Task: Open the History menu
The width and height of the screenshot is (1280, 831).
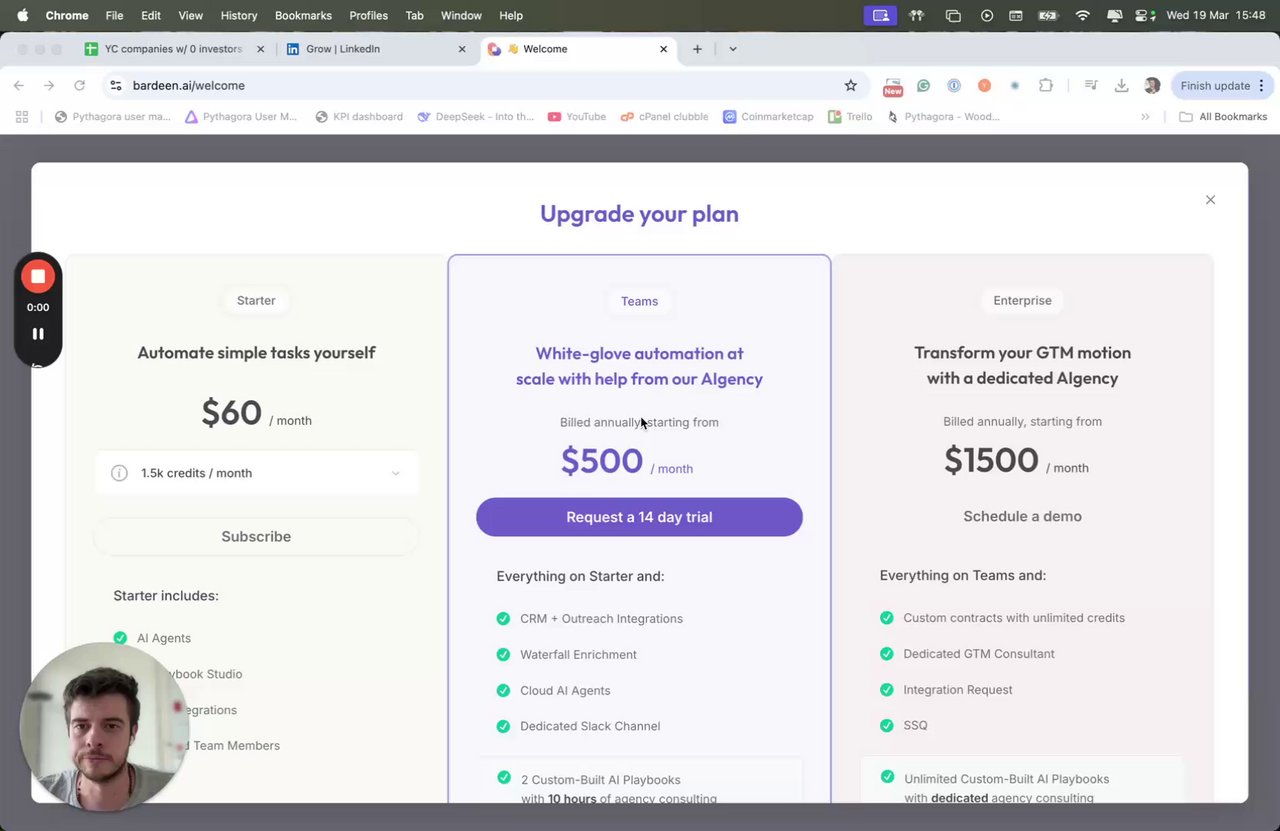Action: [239, 15]
